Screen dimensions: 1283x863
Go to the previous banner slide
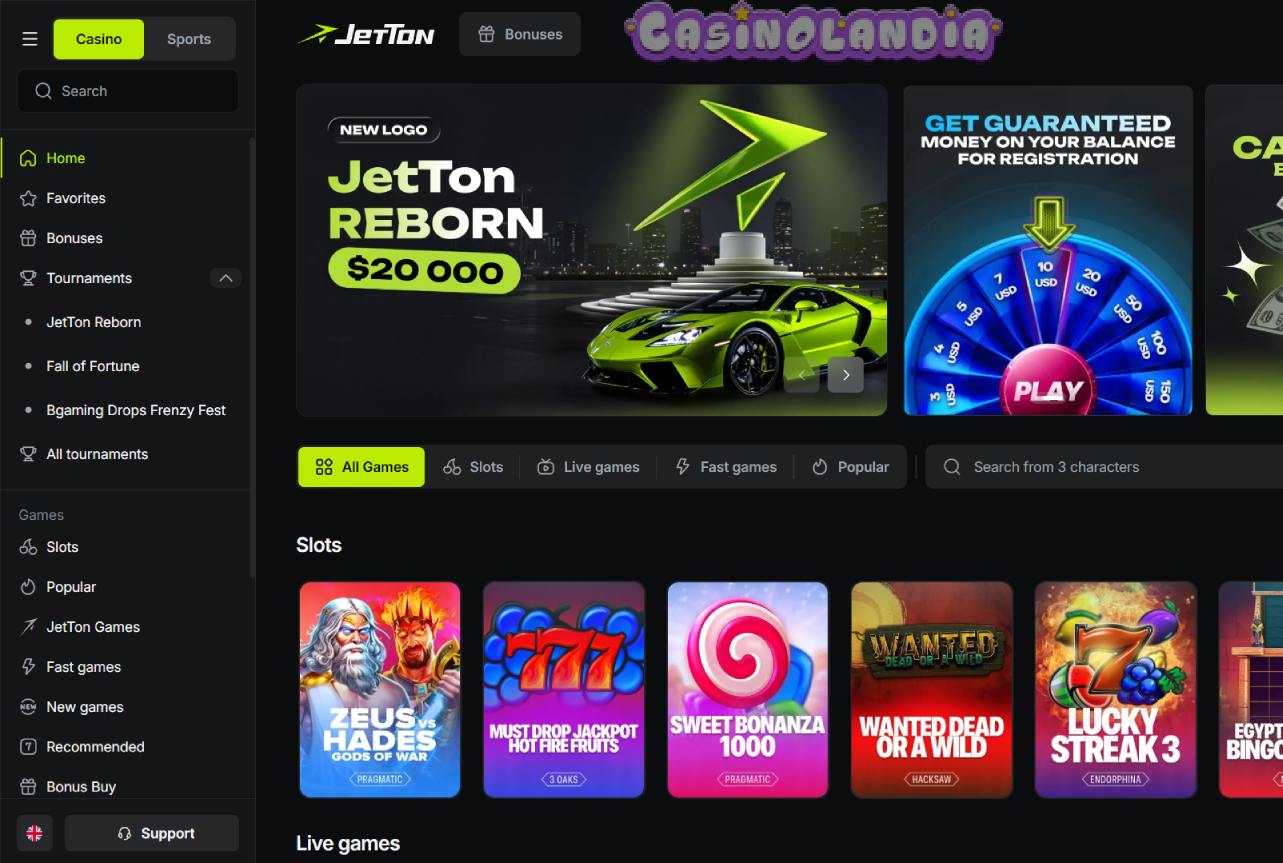coord(802,375)
